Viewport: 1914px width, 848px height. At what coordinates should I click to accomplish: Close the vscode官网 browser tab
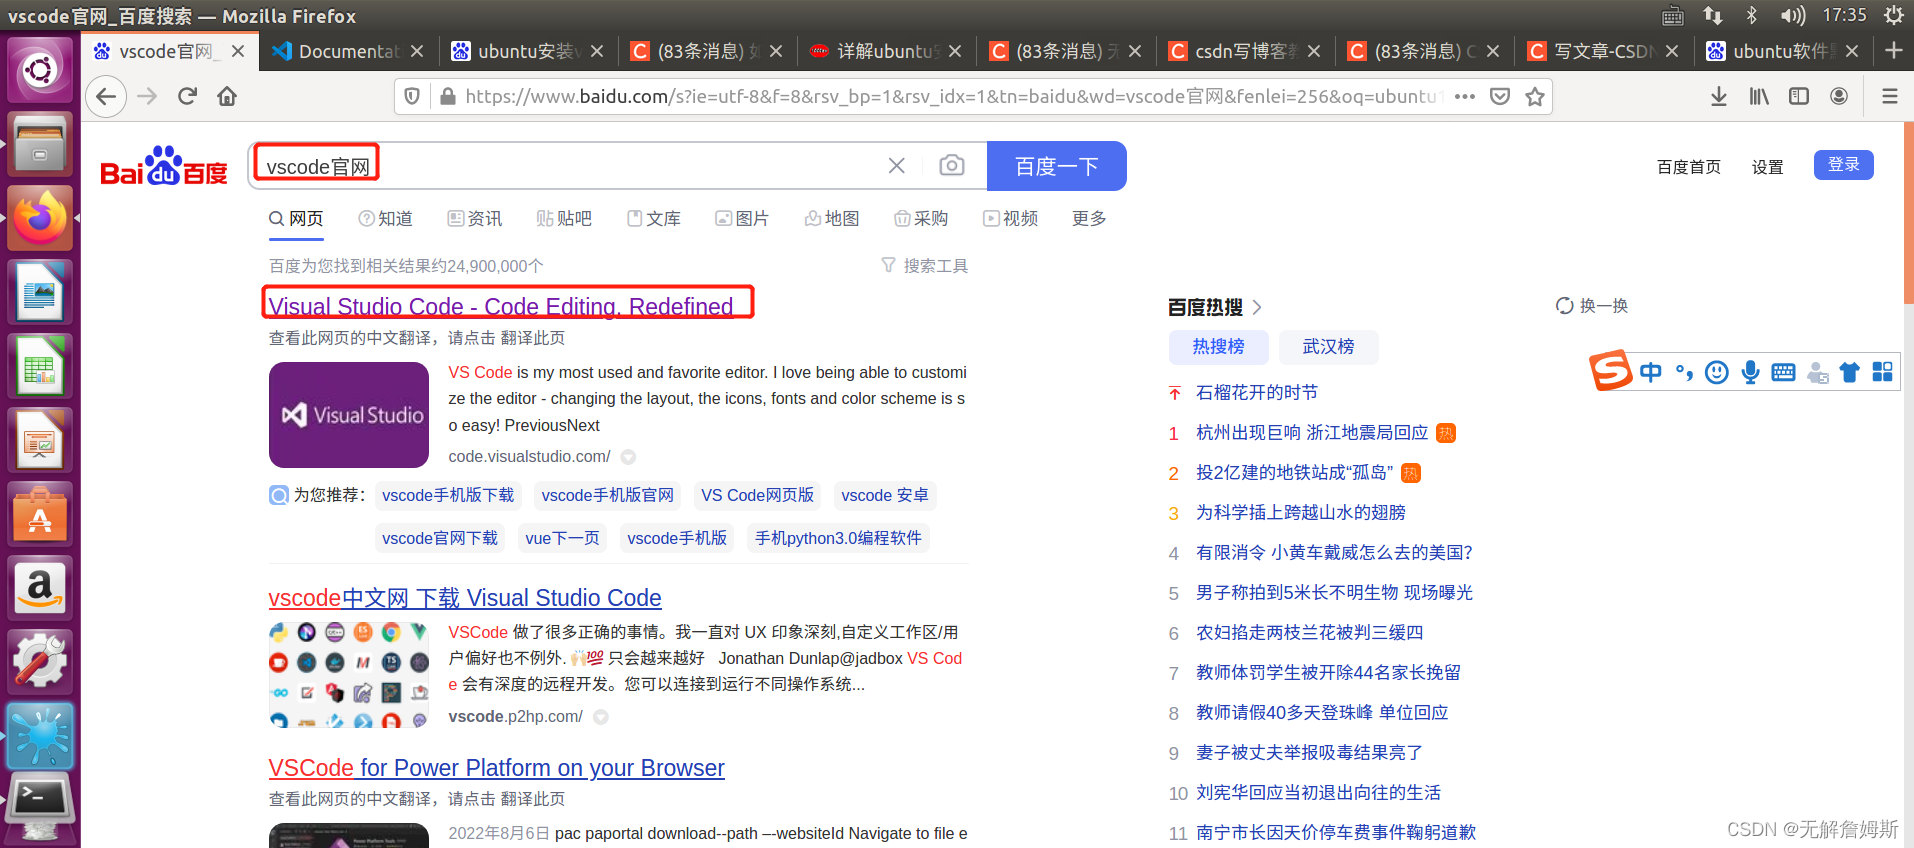click(238, 51)
